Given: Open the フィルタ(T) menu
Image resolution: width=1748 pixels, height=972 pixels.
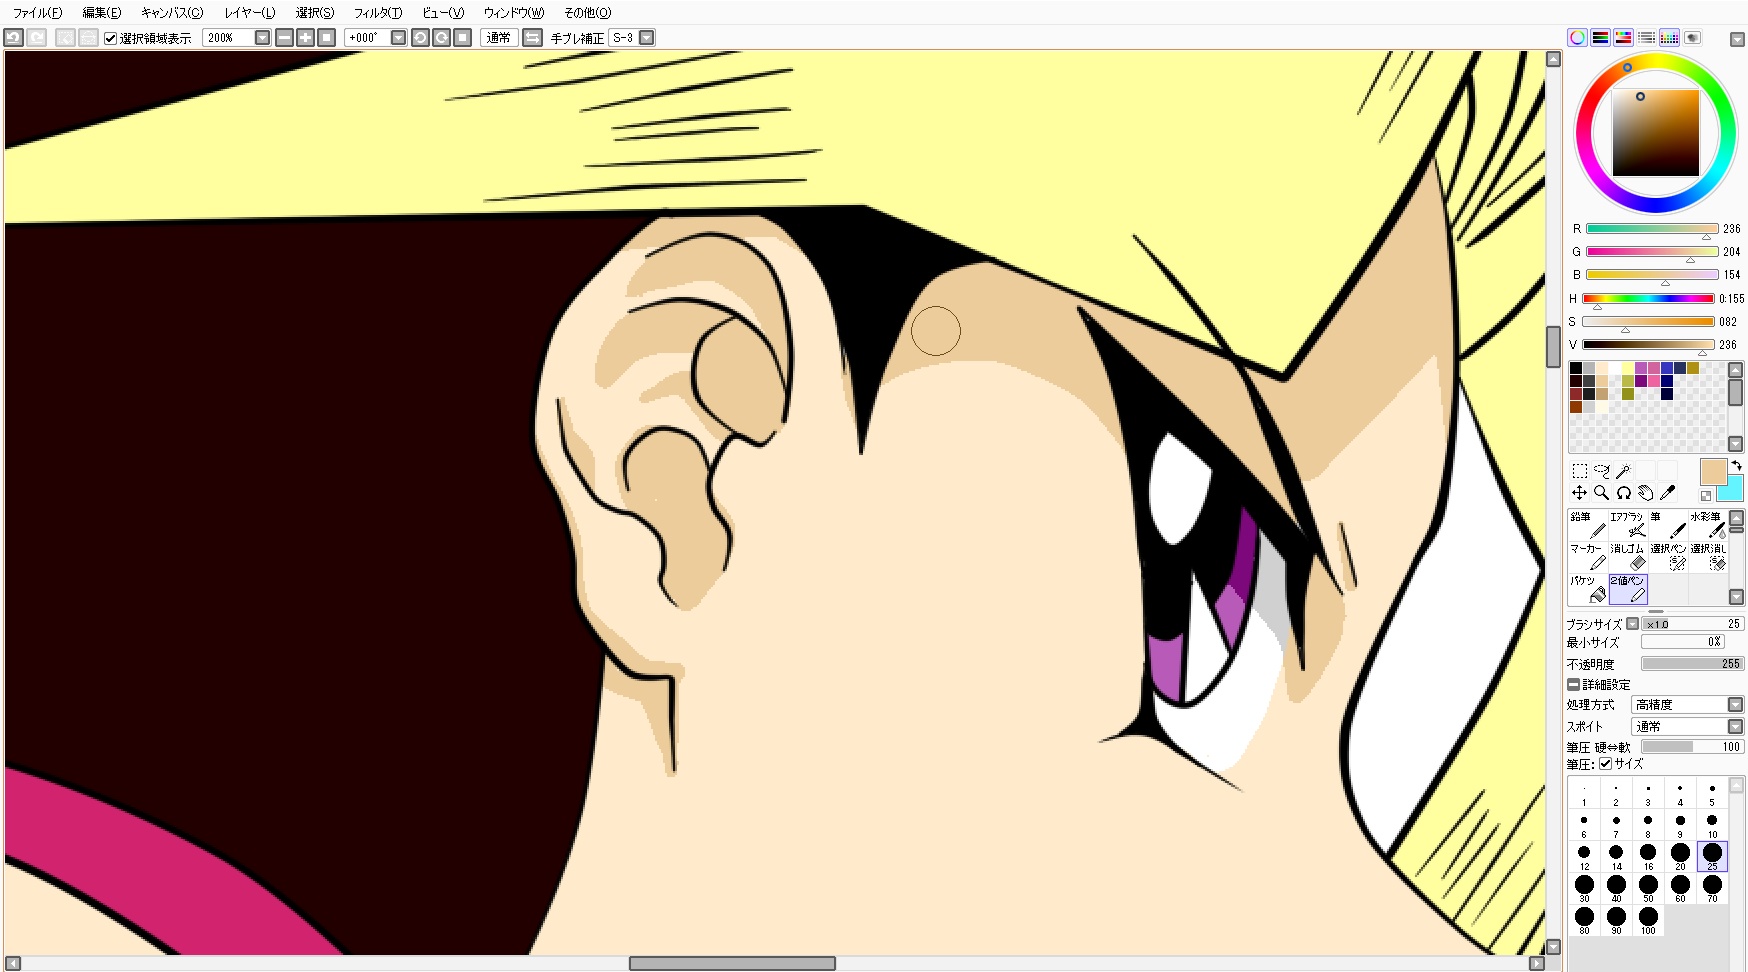Looking at the screenshot, I should pos(378,13).
